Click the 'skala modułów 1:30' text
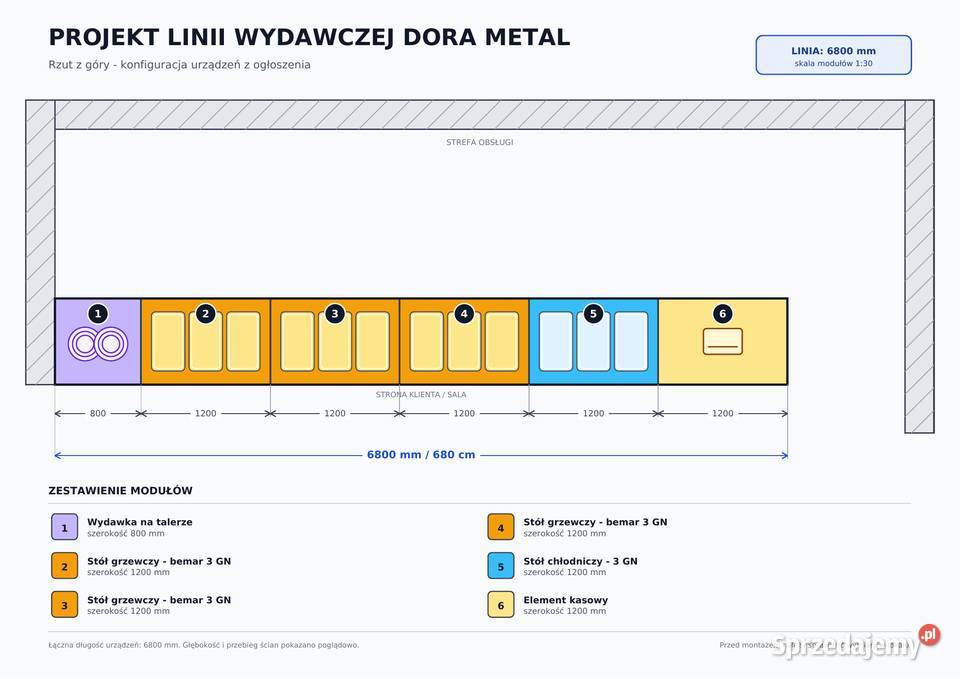Image resolution: width=960 pixels, height=679 pixels. pyautogui.click(x=833, y=64)
